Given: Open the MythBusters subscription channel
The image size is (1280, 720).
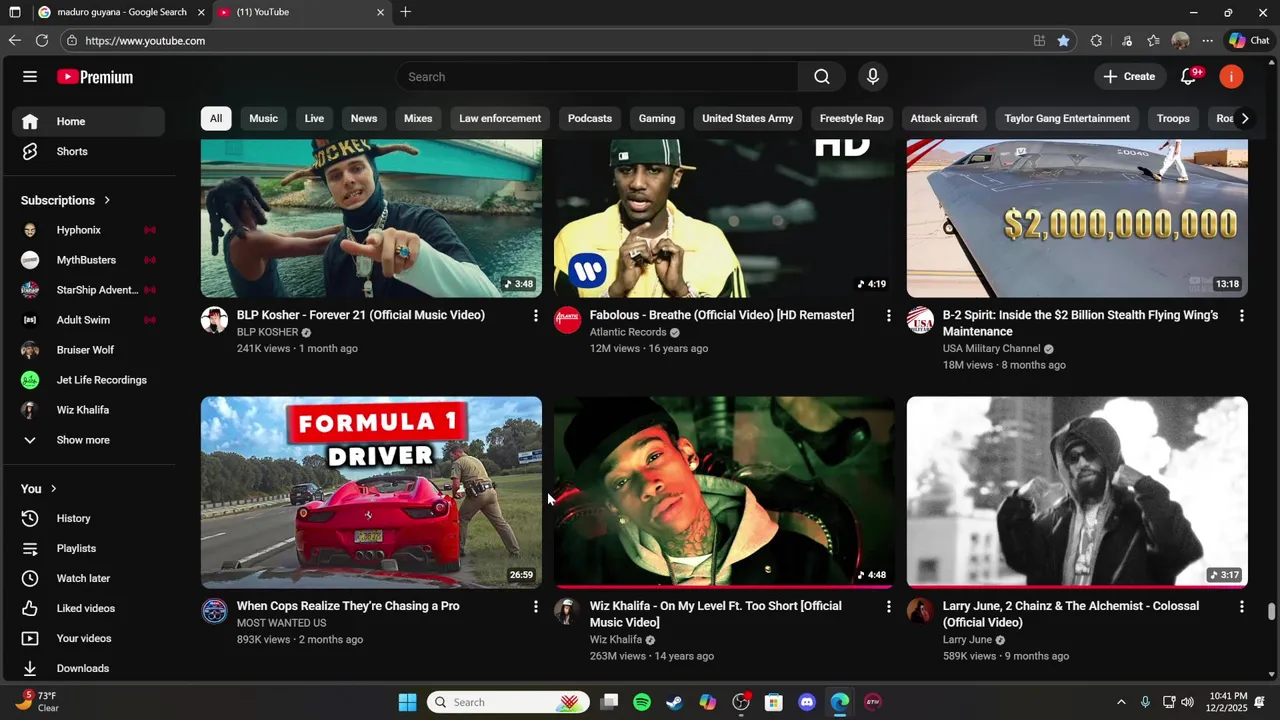Looking at the screenshot, I should pos(88,260).
